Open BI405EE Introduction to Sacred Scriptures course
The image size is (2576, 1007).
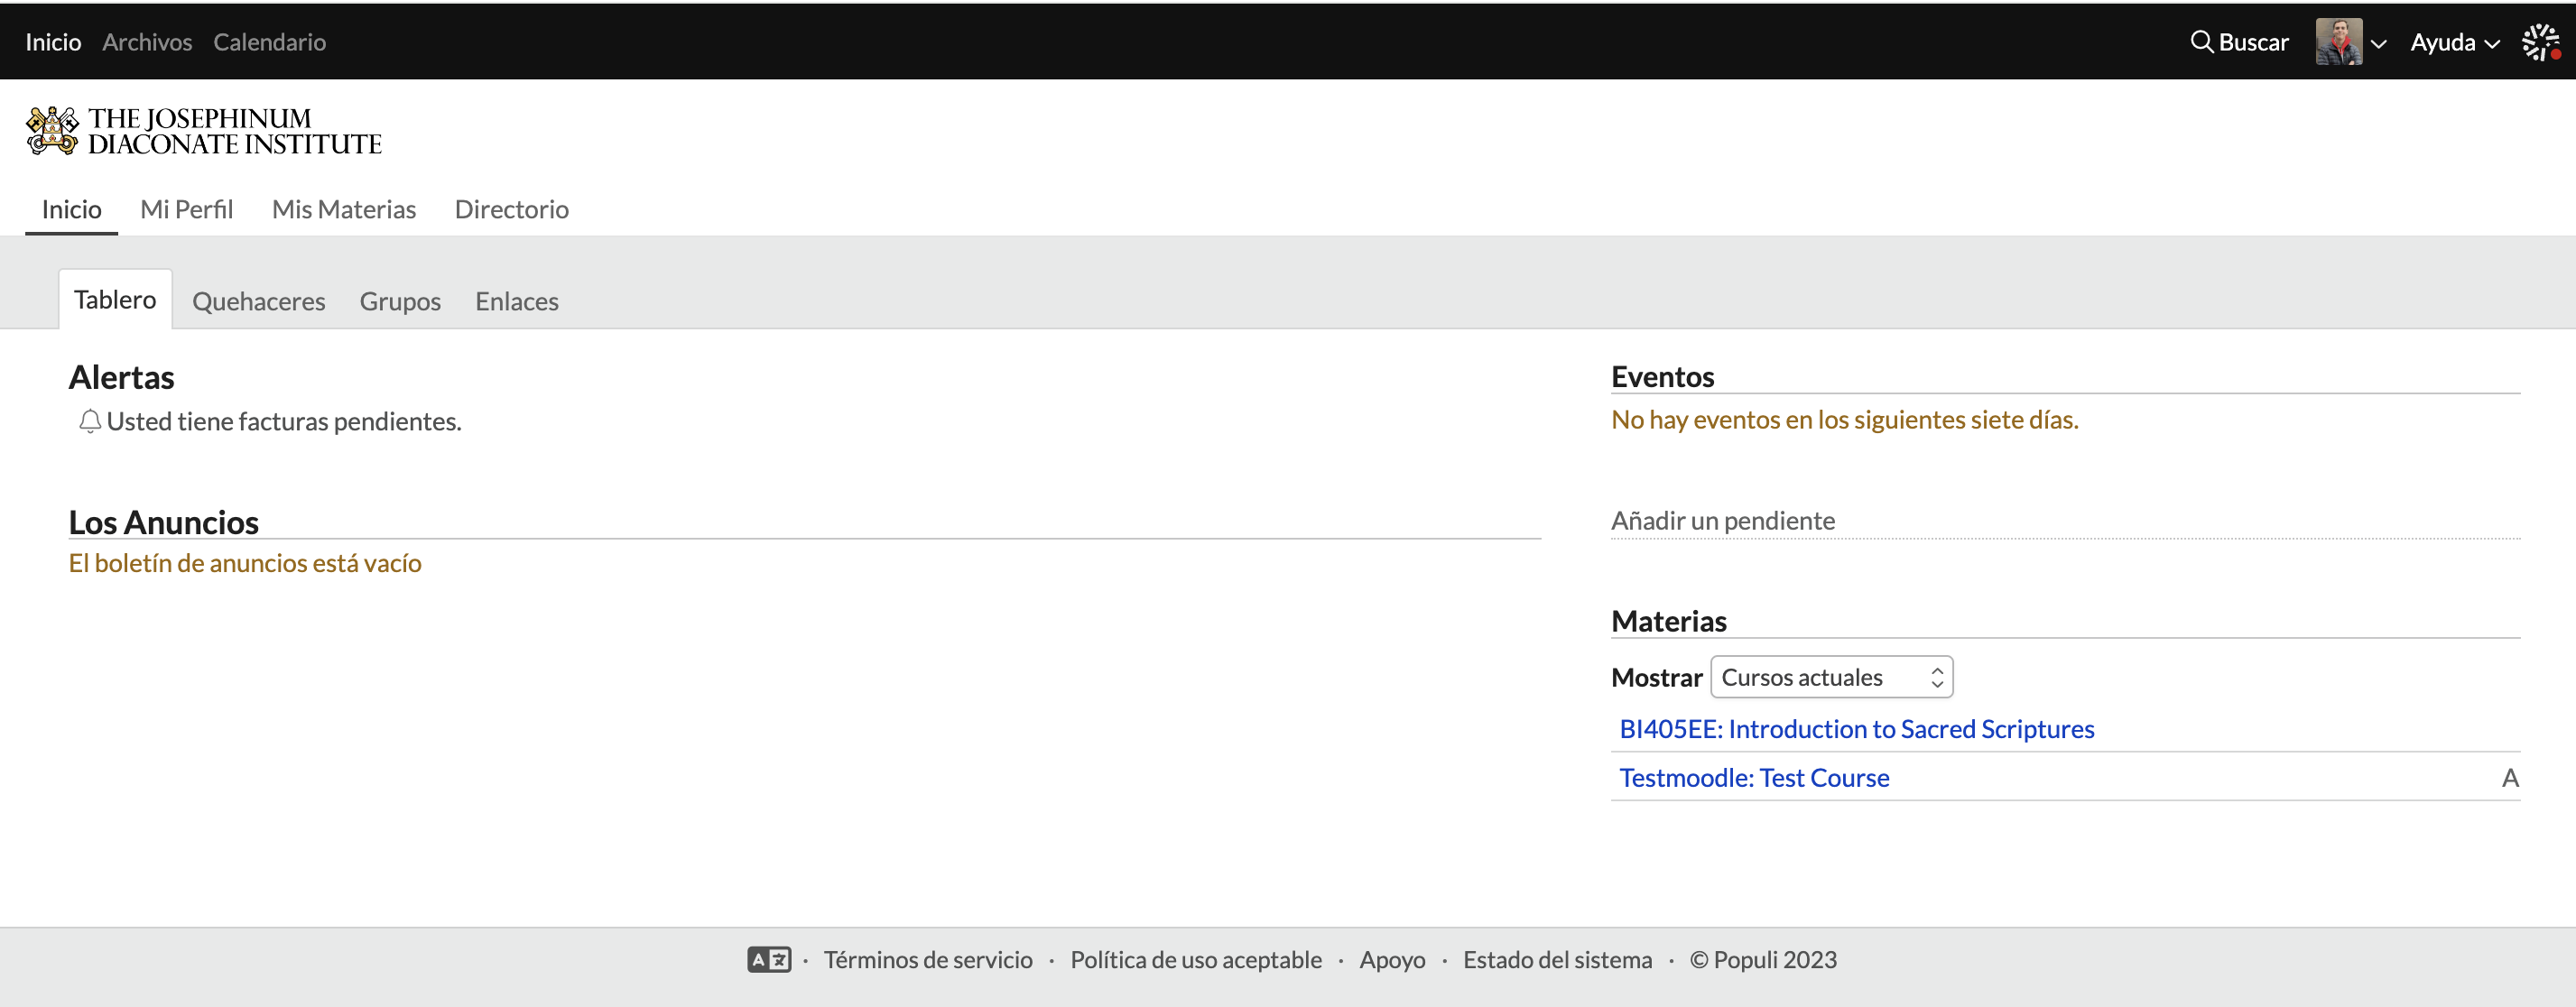1856,729
